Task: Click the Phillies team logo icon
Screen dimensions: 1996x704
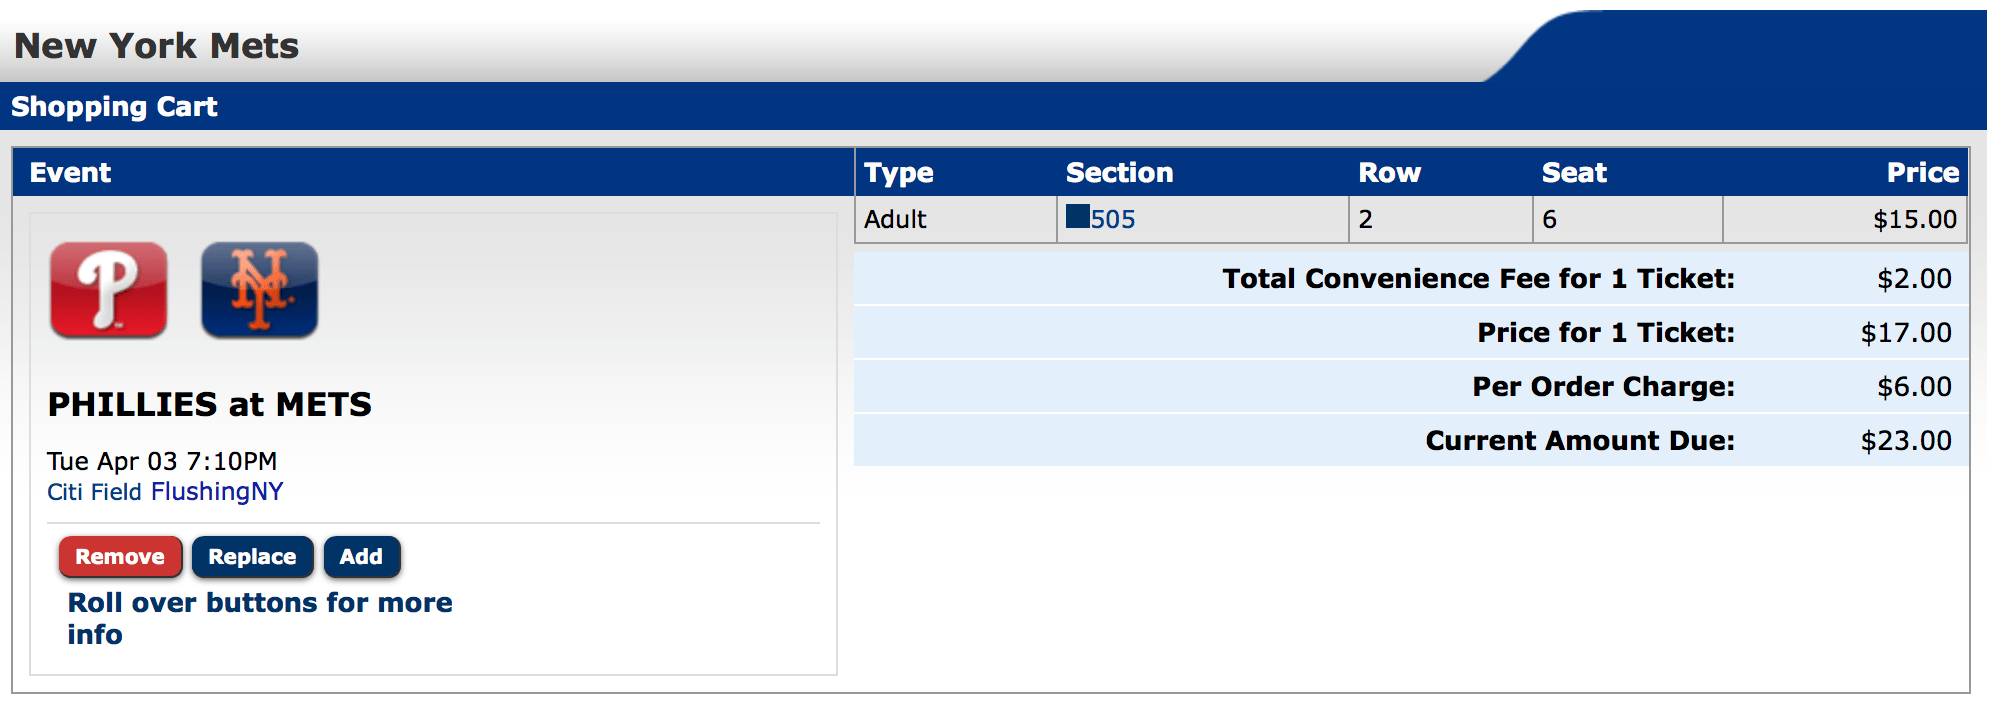Action: (109, 290)
